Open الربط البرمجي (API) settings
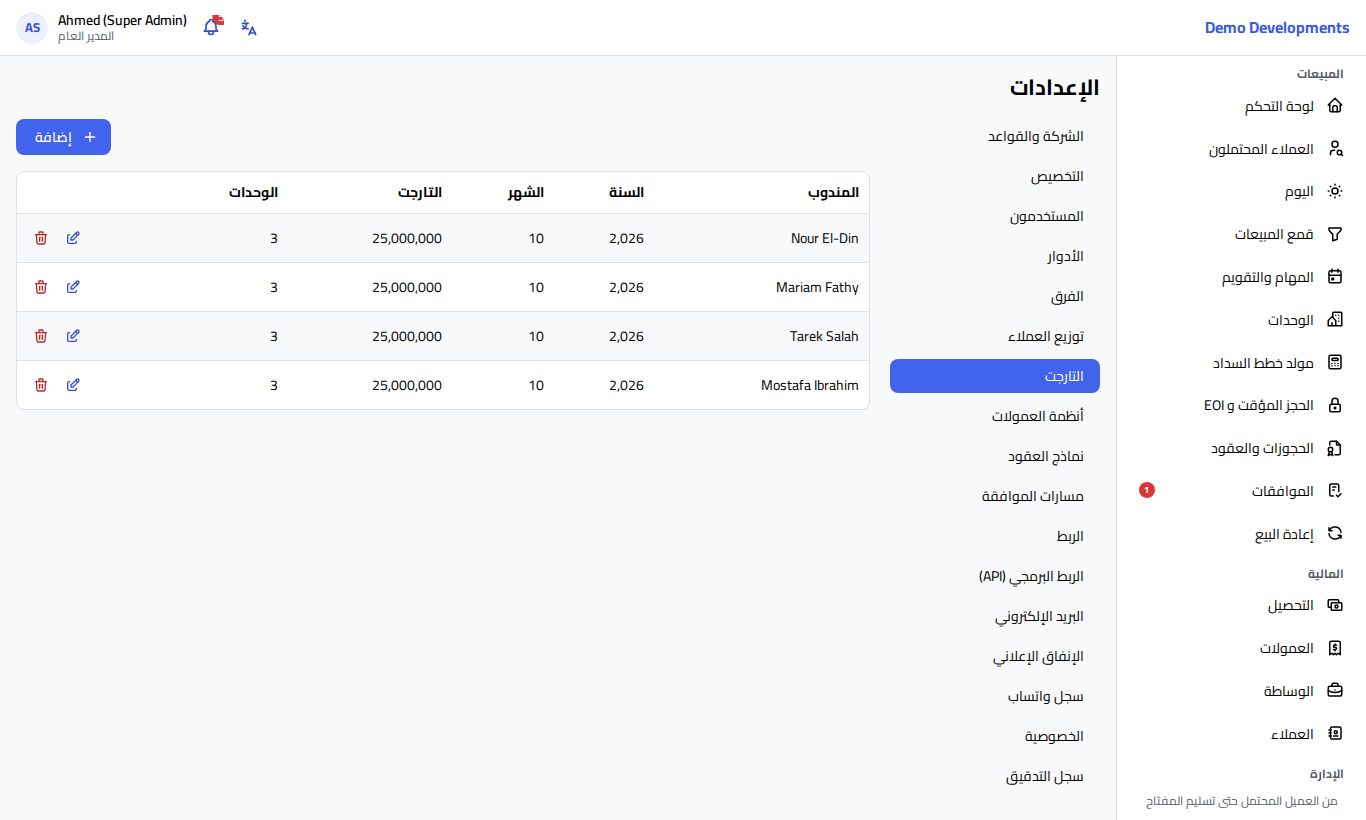This screenshot has width=1366, height=820. (995, 576)
